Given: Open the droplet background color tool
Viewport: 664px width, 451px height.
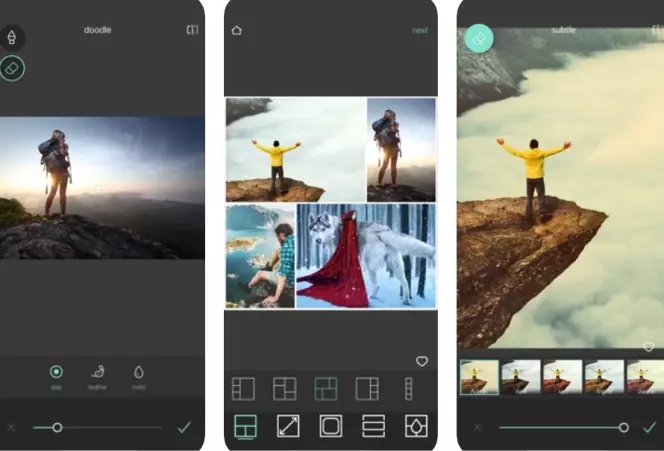Looking at the screenshot, I should coord(416,426).
